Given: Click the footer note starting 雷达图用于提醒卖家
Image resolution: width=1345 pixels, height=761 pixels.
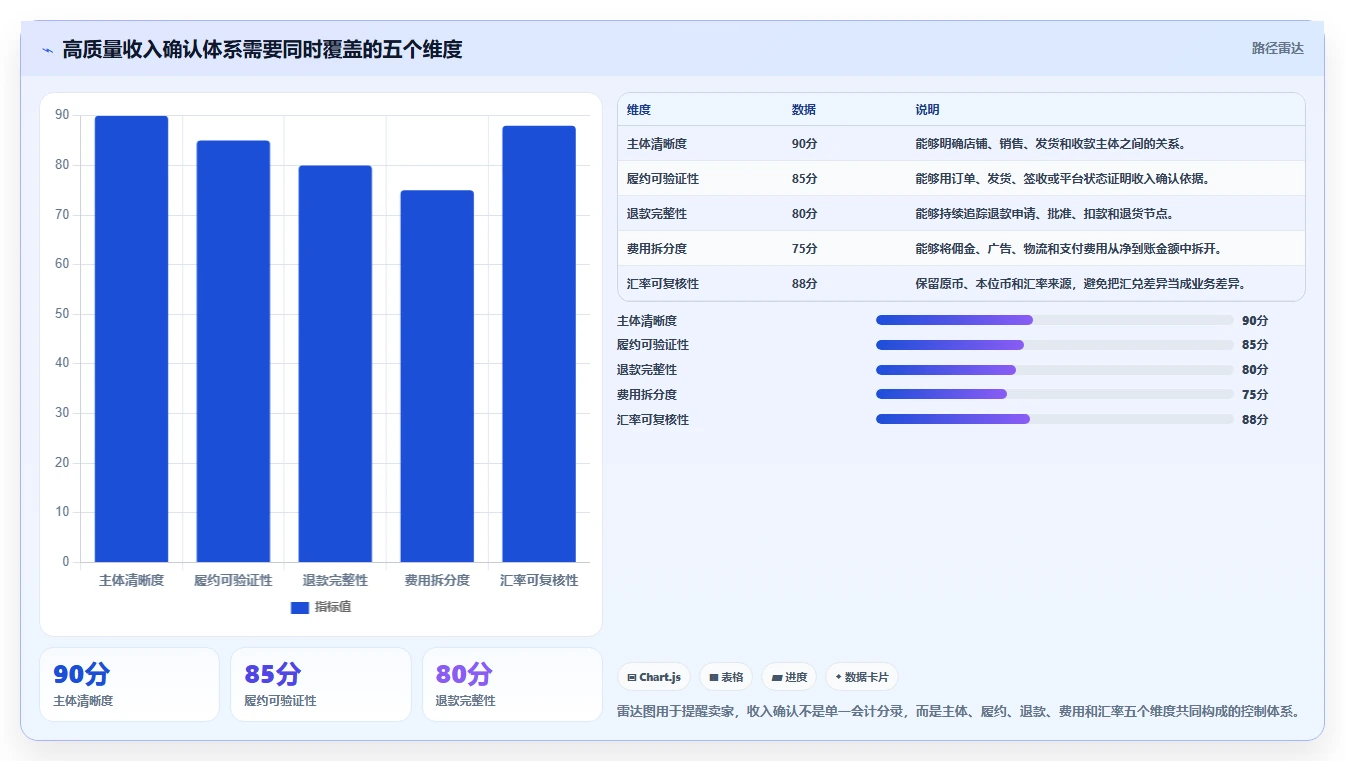Looking at the screenshot, I should [960, 712].
